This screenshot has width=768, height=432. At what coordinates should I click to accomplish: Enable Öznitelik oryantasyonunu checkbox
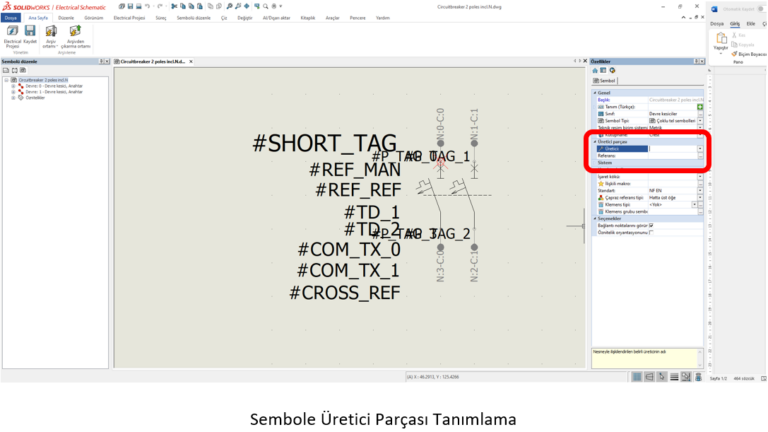(x=652, y=233)
